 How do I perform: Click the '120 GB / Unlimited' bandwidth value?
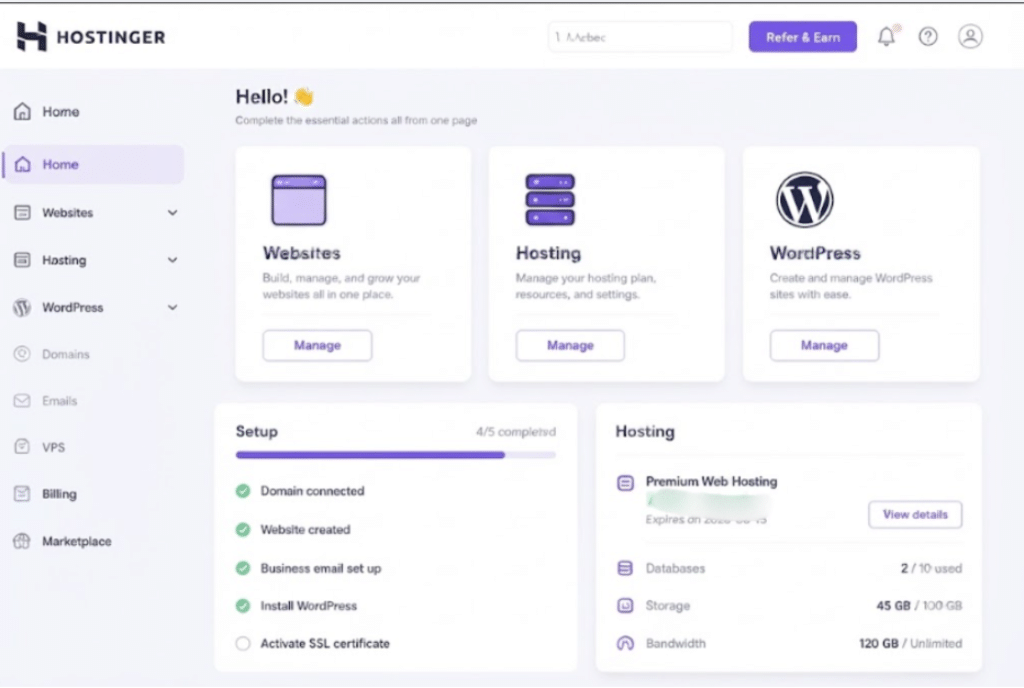click(x=910, y=644)
